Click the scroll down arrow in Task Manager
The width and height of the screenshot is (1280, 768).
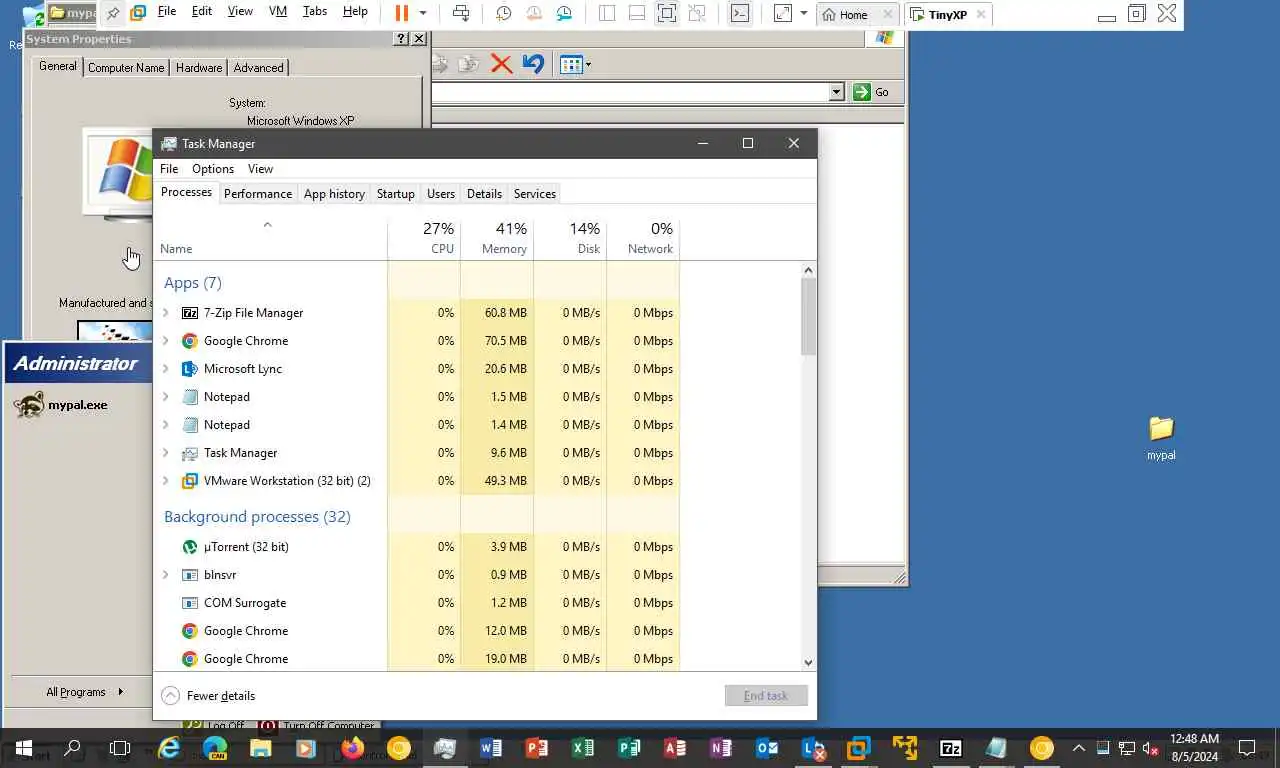tap(808, 662)
